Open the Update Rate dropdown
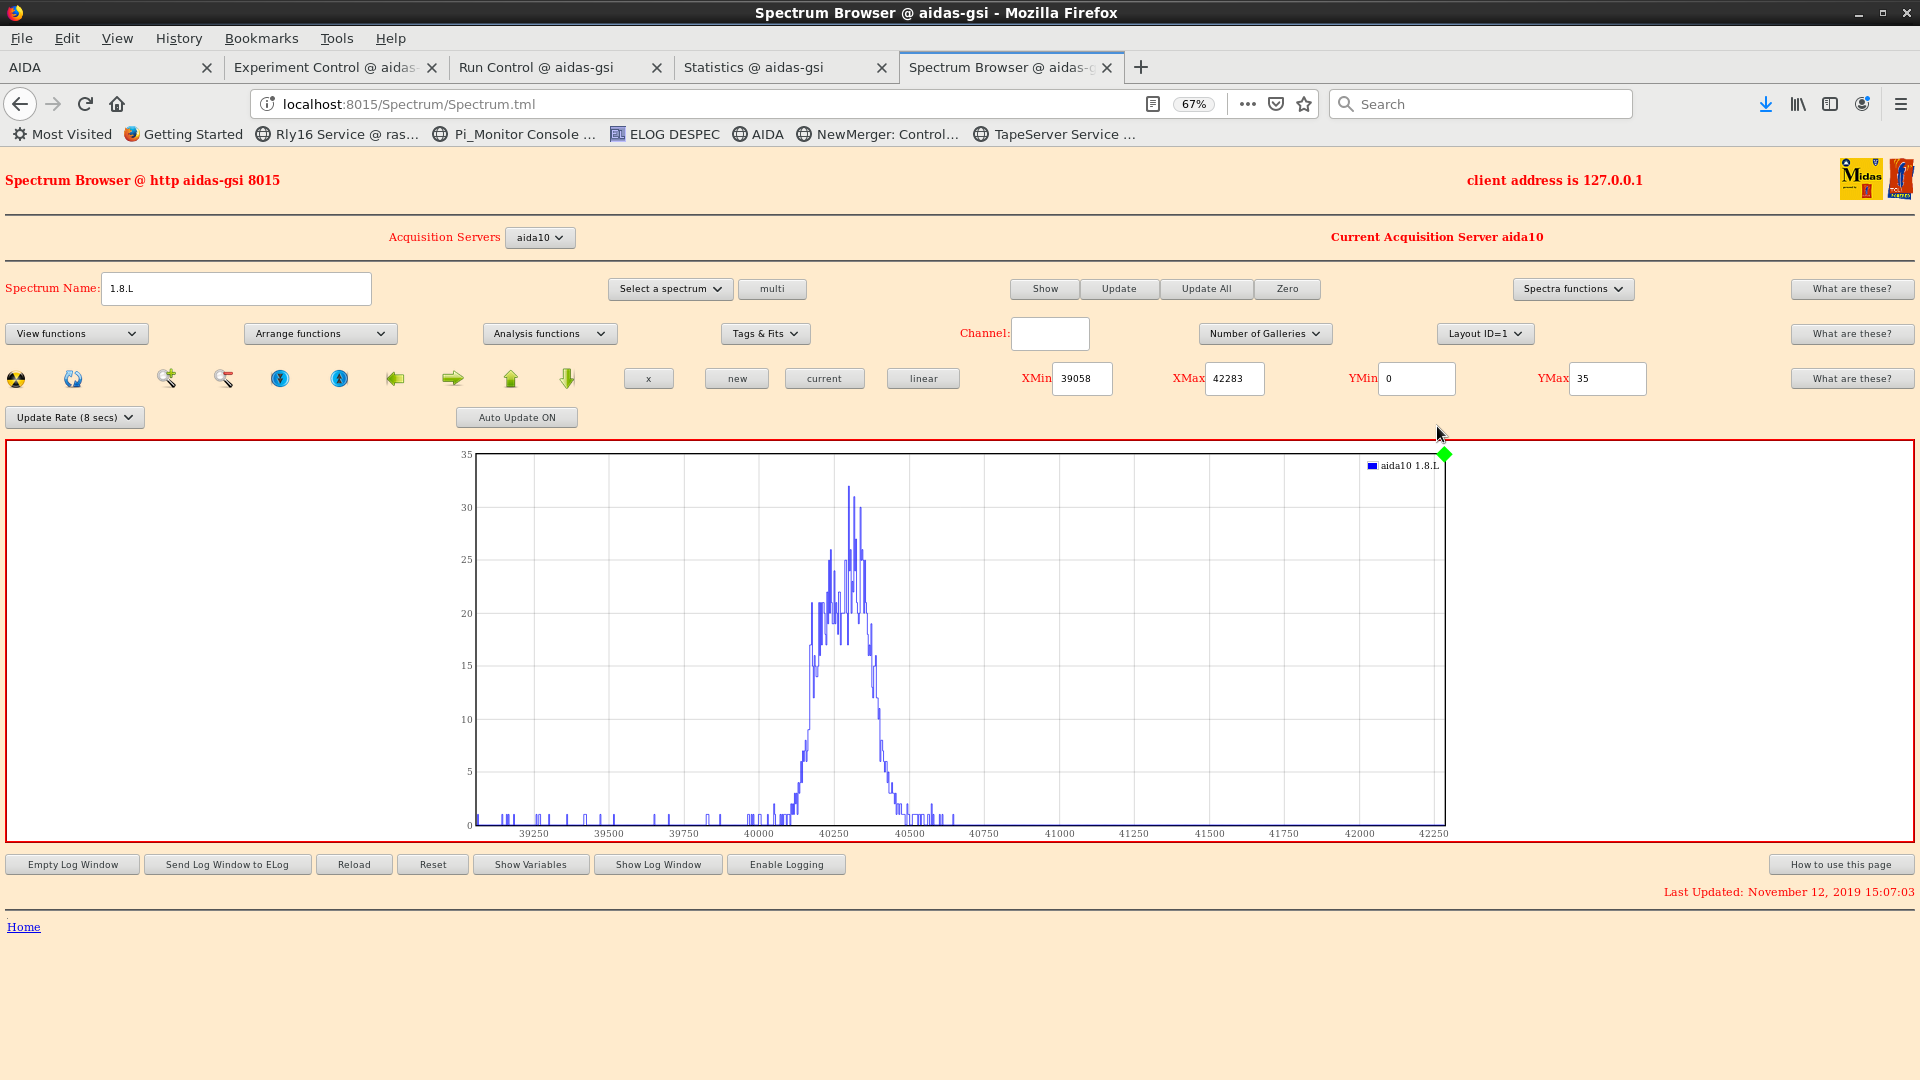 (75, 418)
